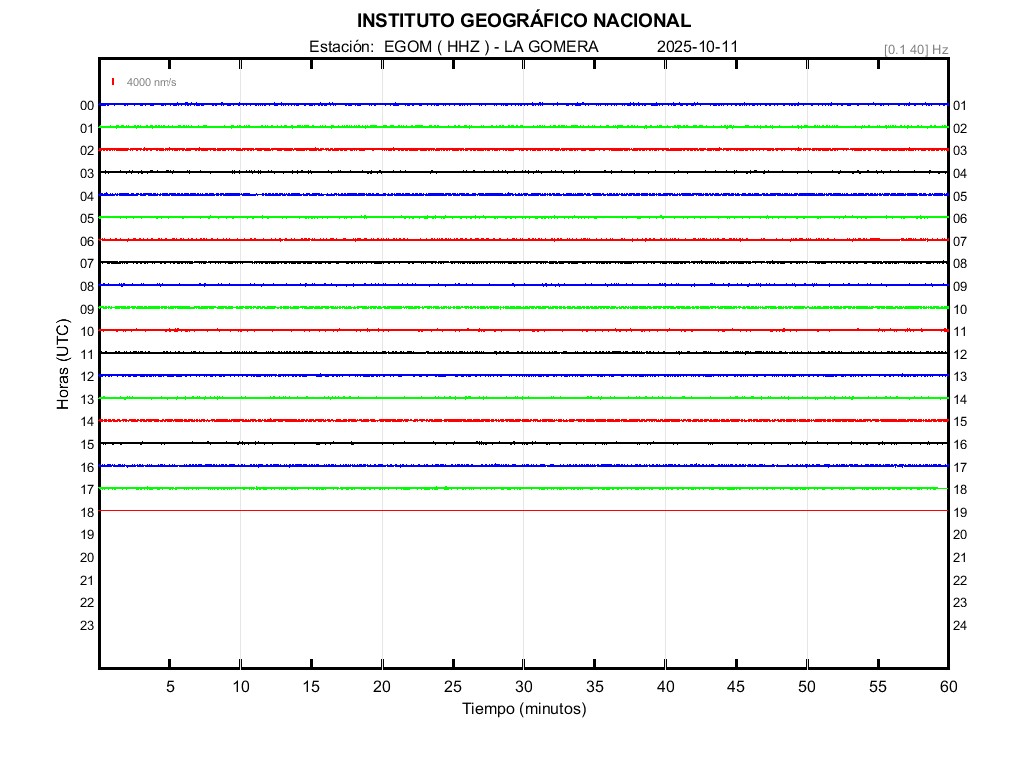Click the 60 minute tick label
This screenshot has height=768, width=1024.
(x=947, y=687)
